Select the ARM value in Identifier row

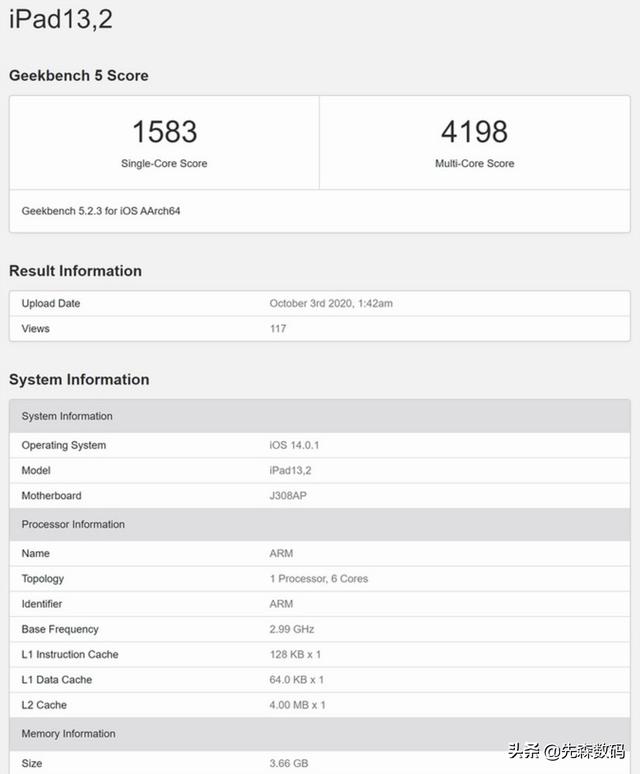(281, 604)
